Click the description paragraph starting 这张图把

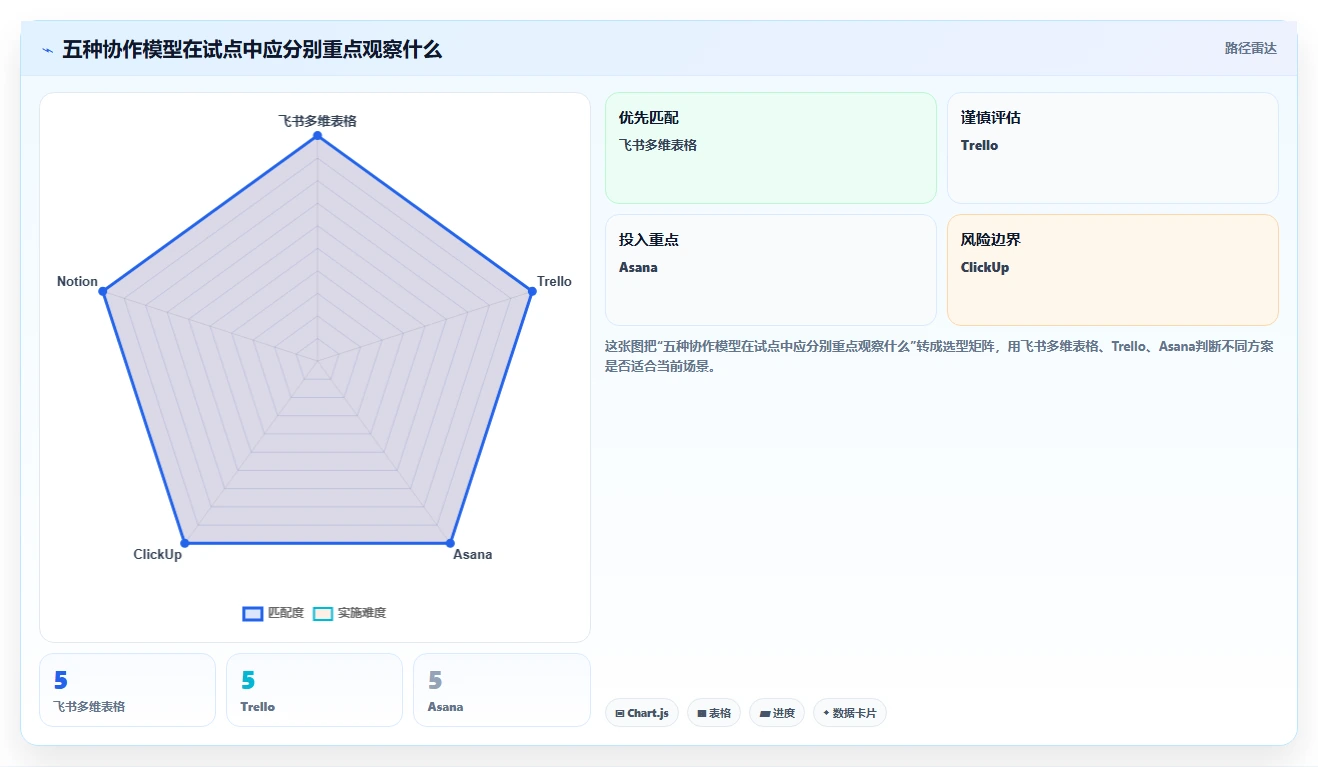939,356
